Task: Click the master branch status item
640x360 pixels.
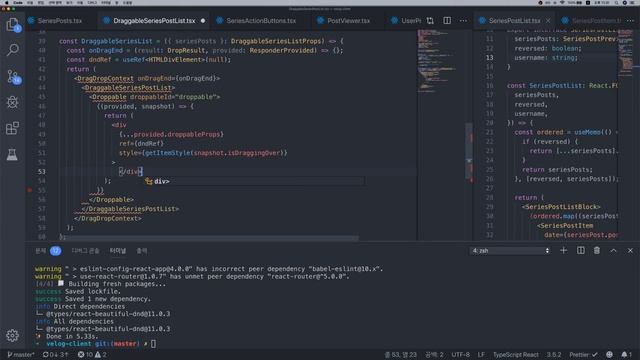Action: (21, 355)
